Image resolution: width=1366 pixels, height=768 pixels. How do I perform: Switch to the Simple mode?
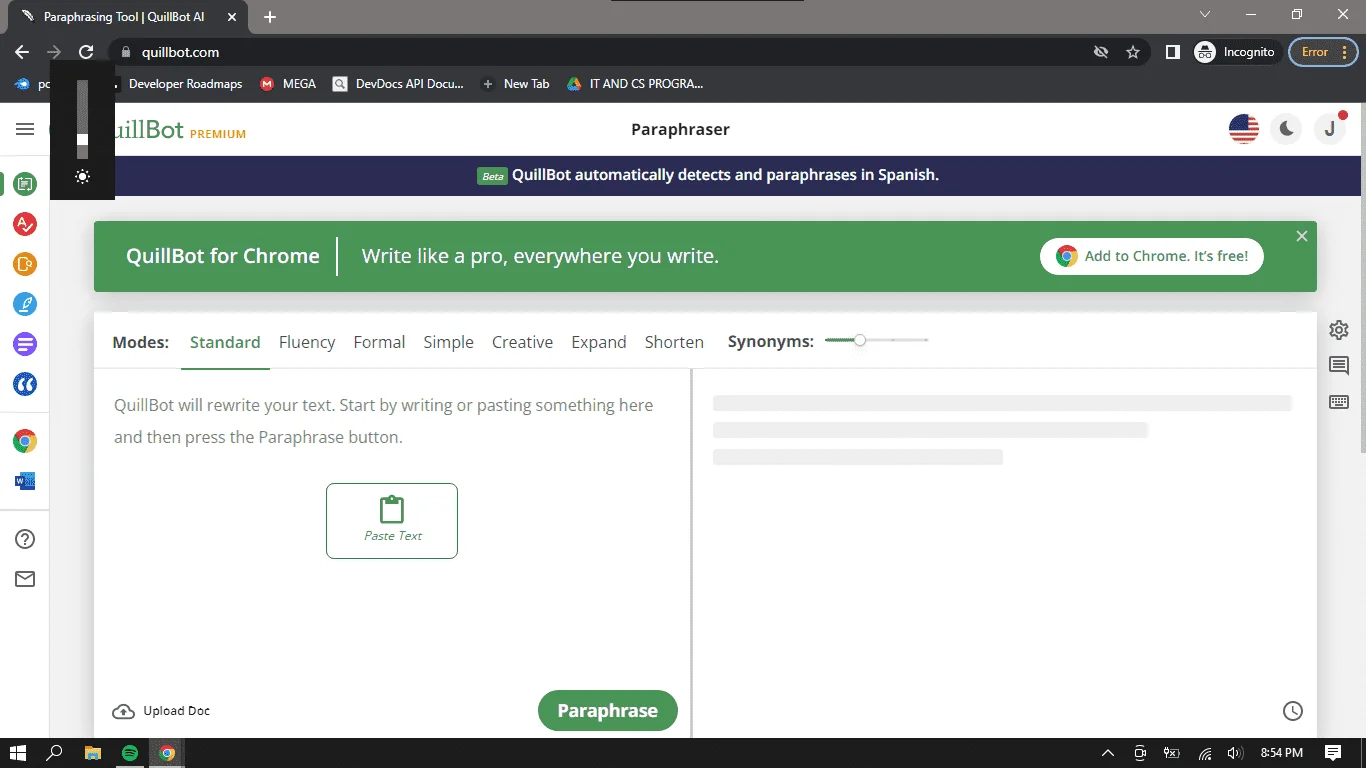[x=448, y=342]
